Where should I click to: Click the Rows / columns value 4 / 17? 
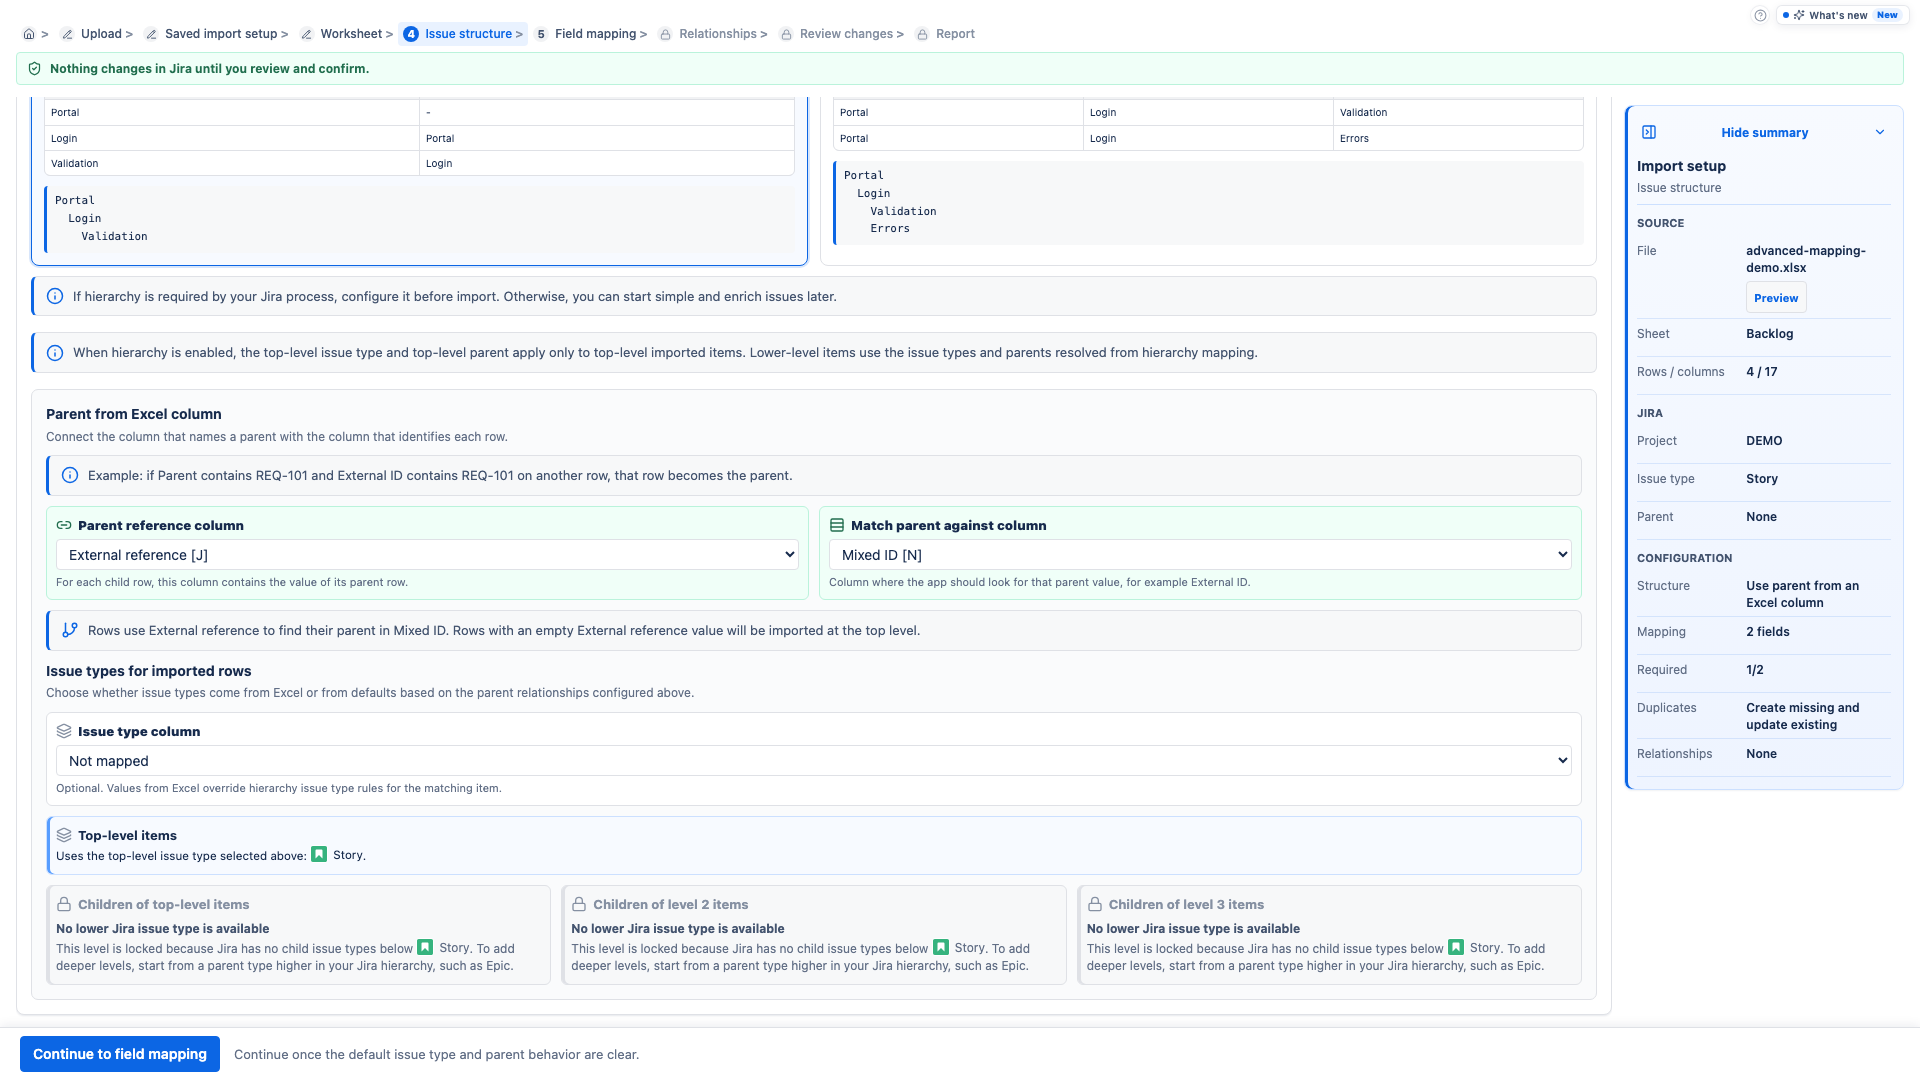click(x=1762, y=372)
